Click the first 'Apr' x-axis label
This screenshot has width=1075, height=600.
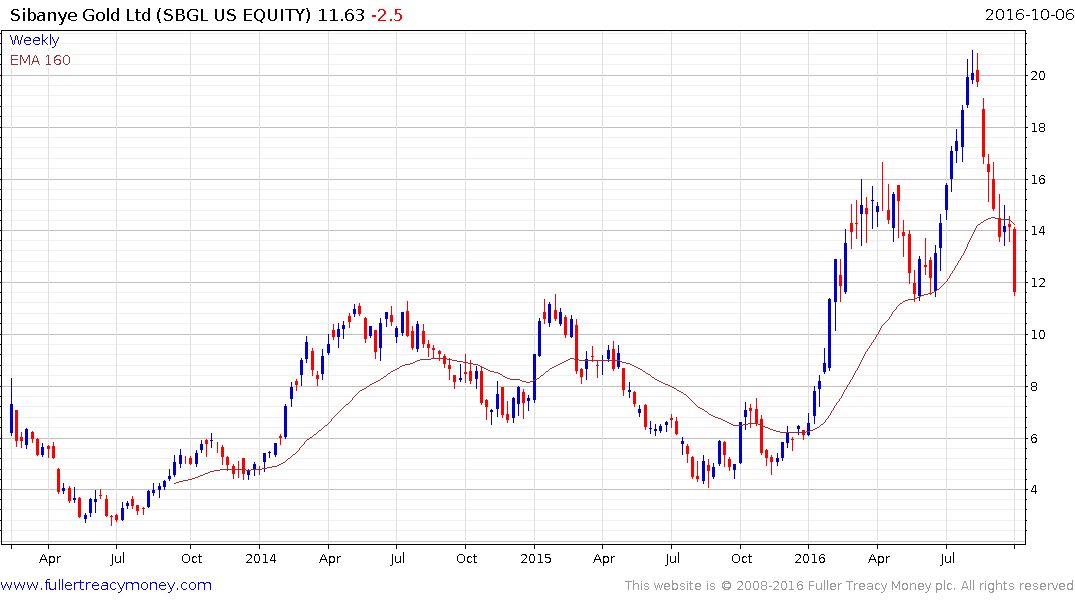coord(50,559)
